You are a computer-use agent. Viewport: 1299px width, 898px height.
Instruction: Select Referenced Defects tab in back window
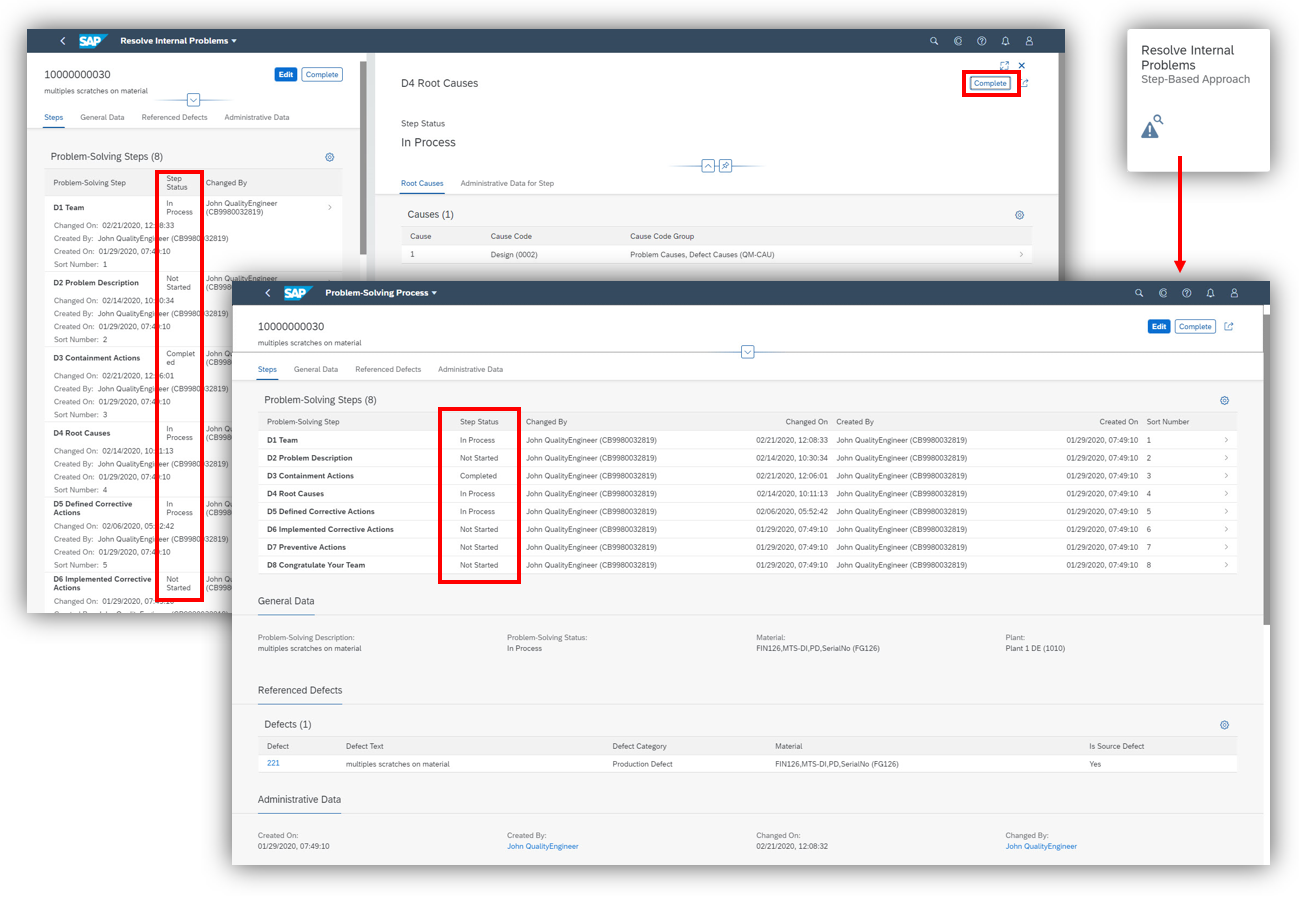(x=174, y=118)
